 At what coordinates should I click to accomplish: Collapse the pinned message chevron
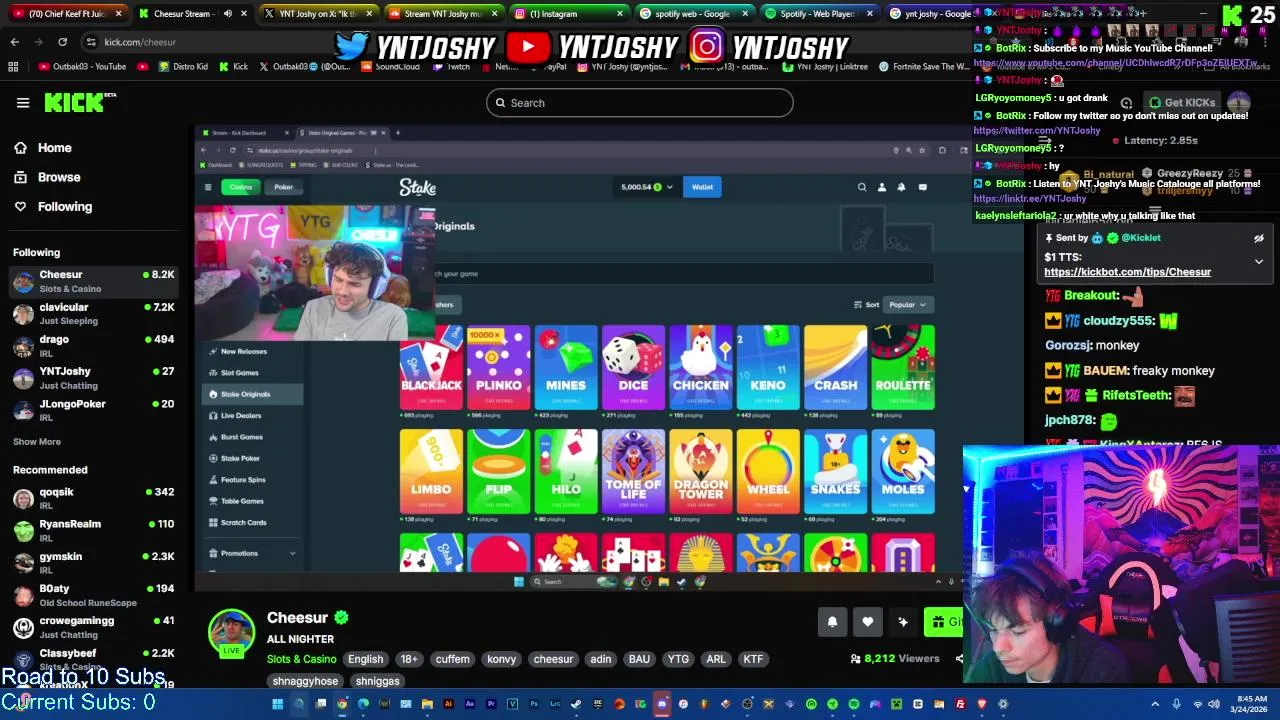click(x=1259, y=261)
